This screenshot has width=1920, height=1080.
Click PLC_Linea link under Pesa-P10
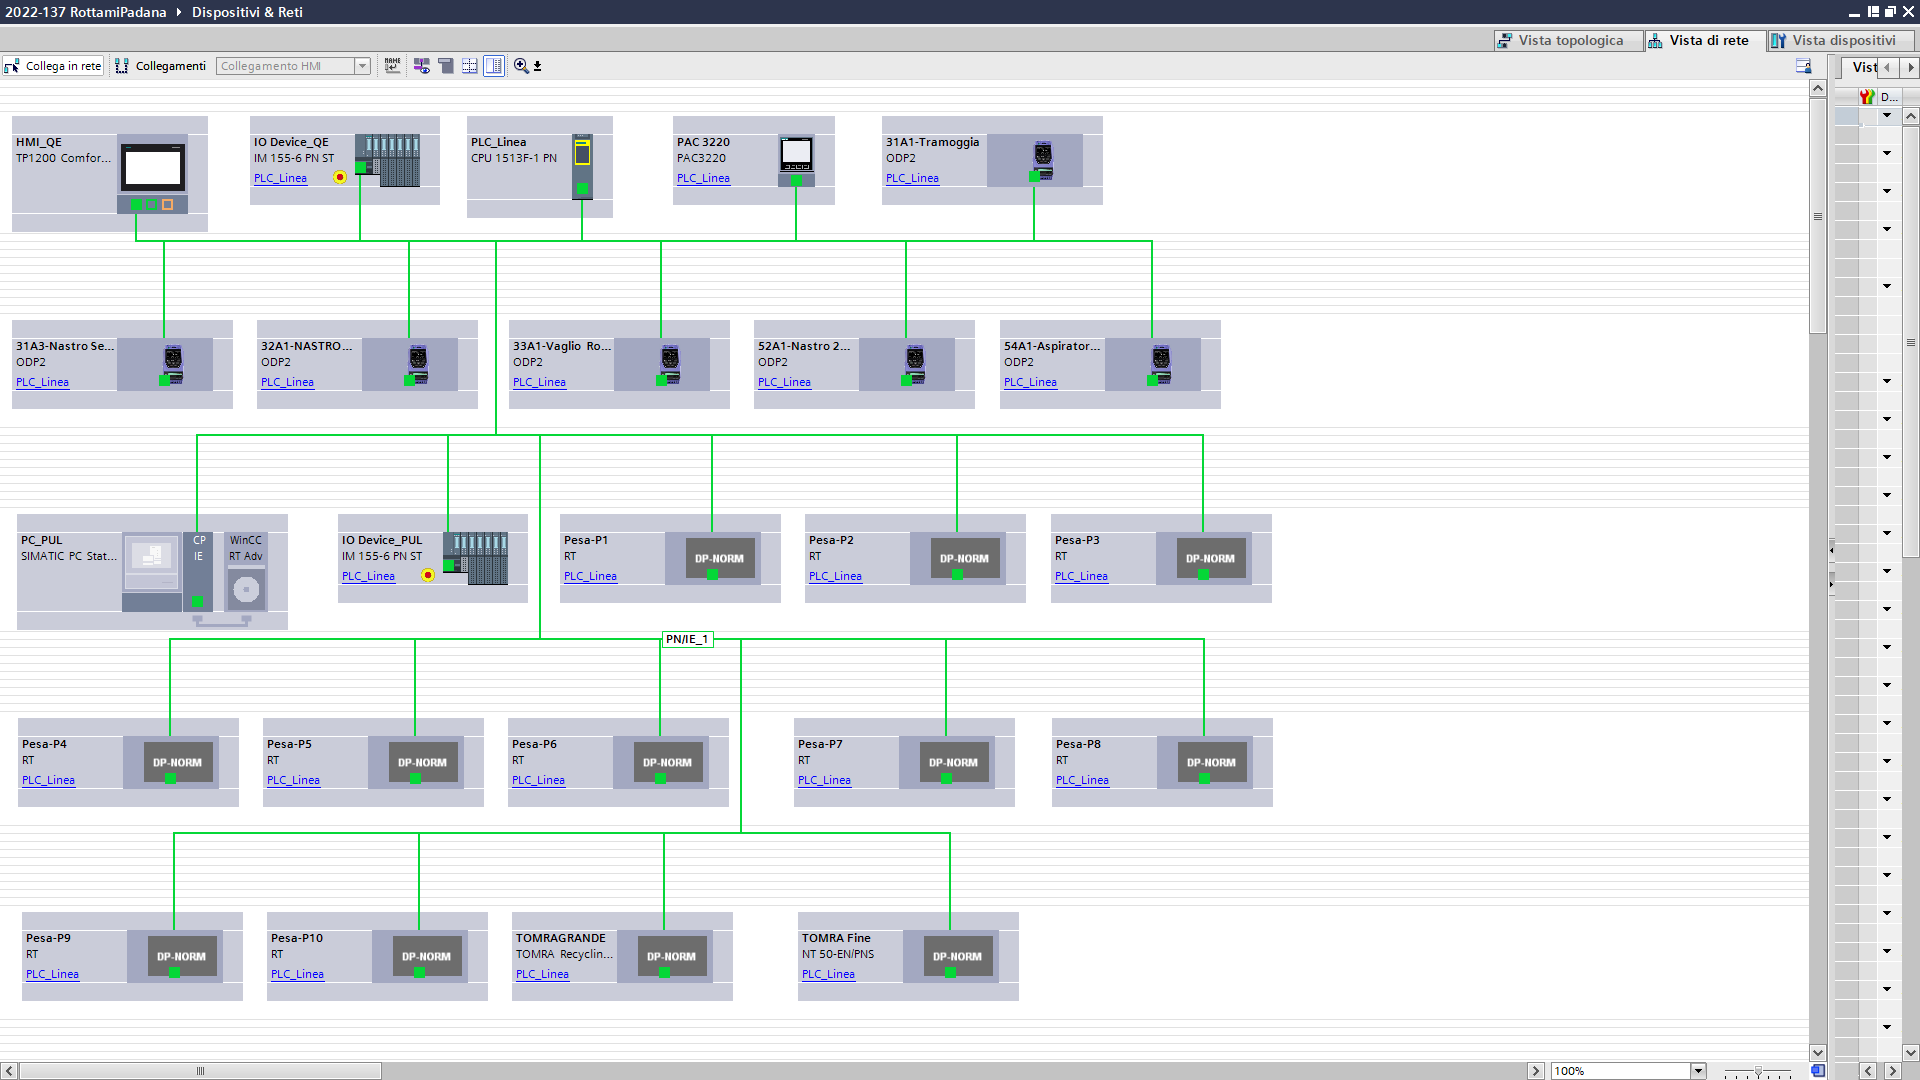(297, 974)
